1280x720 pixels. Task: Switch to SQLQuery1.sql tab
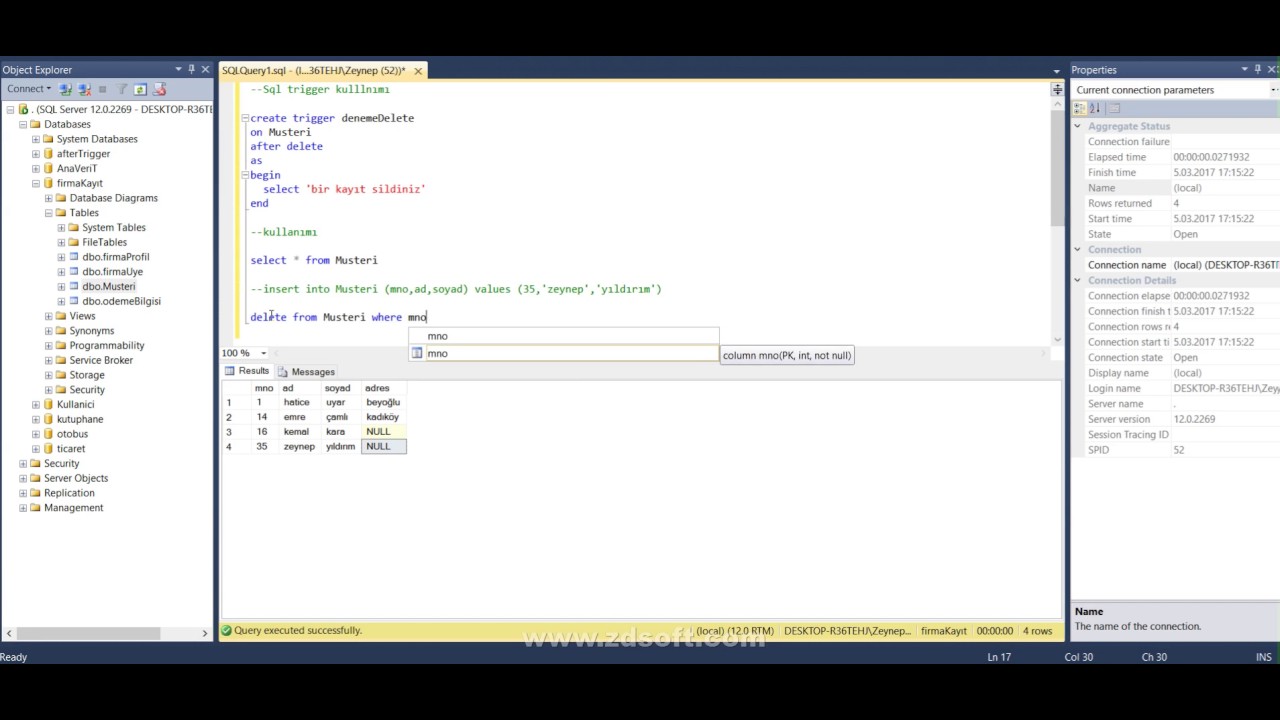(313, 70)
